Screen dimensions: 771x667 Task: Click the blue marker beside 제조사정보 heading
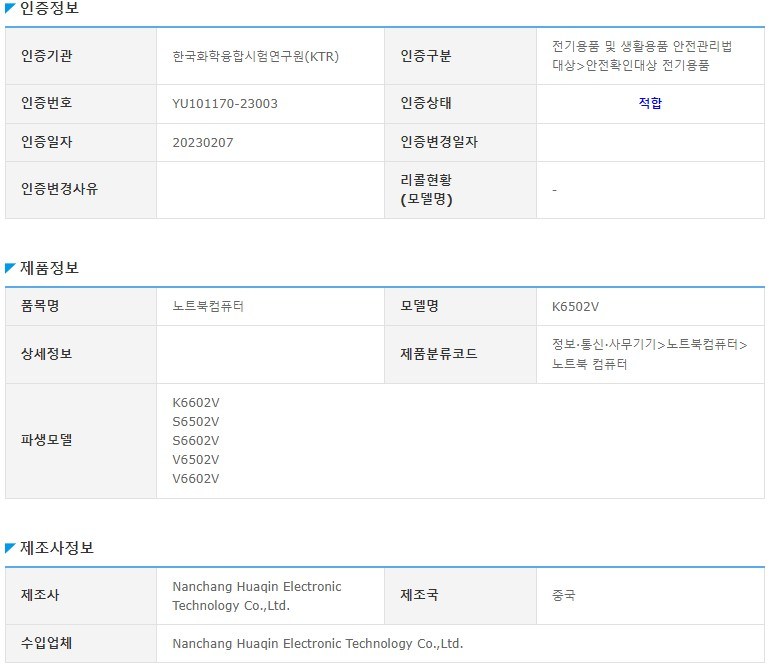[10, 548]
